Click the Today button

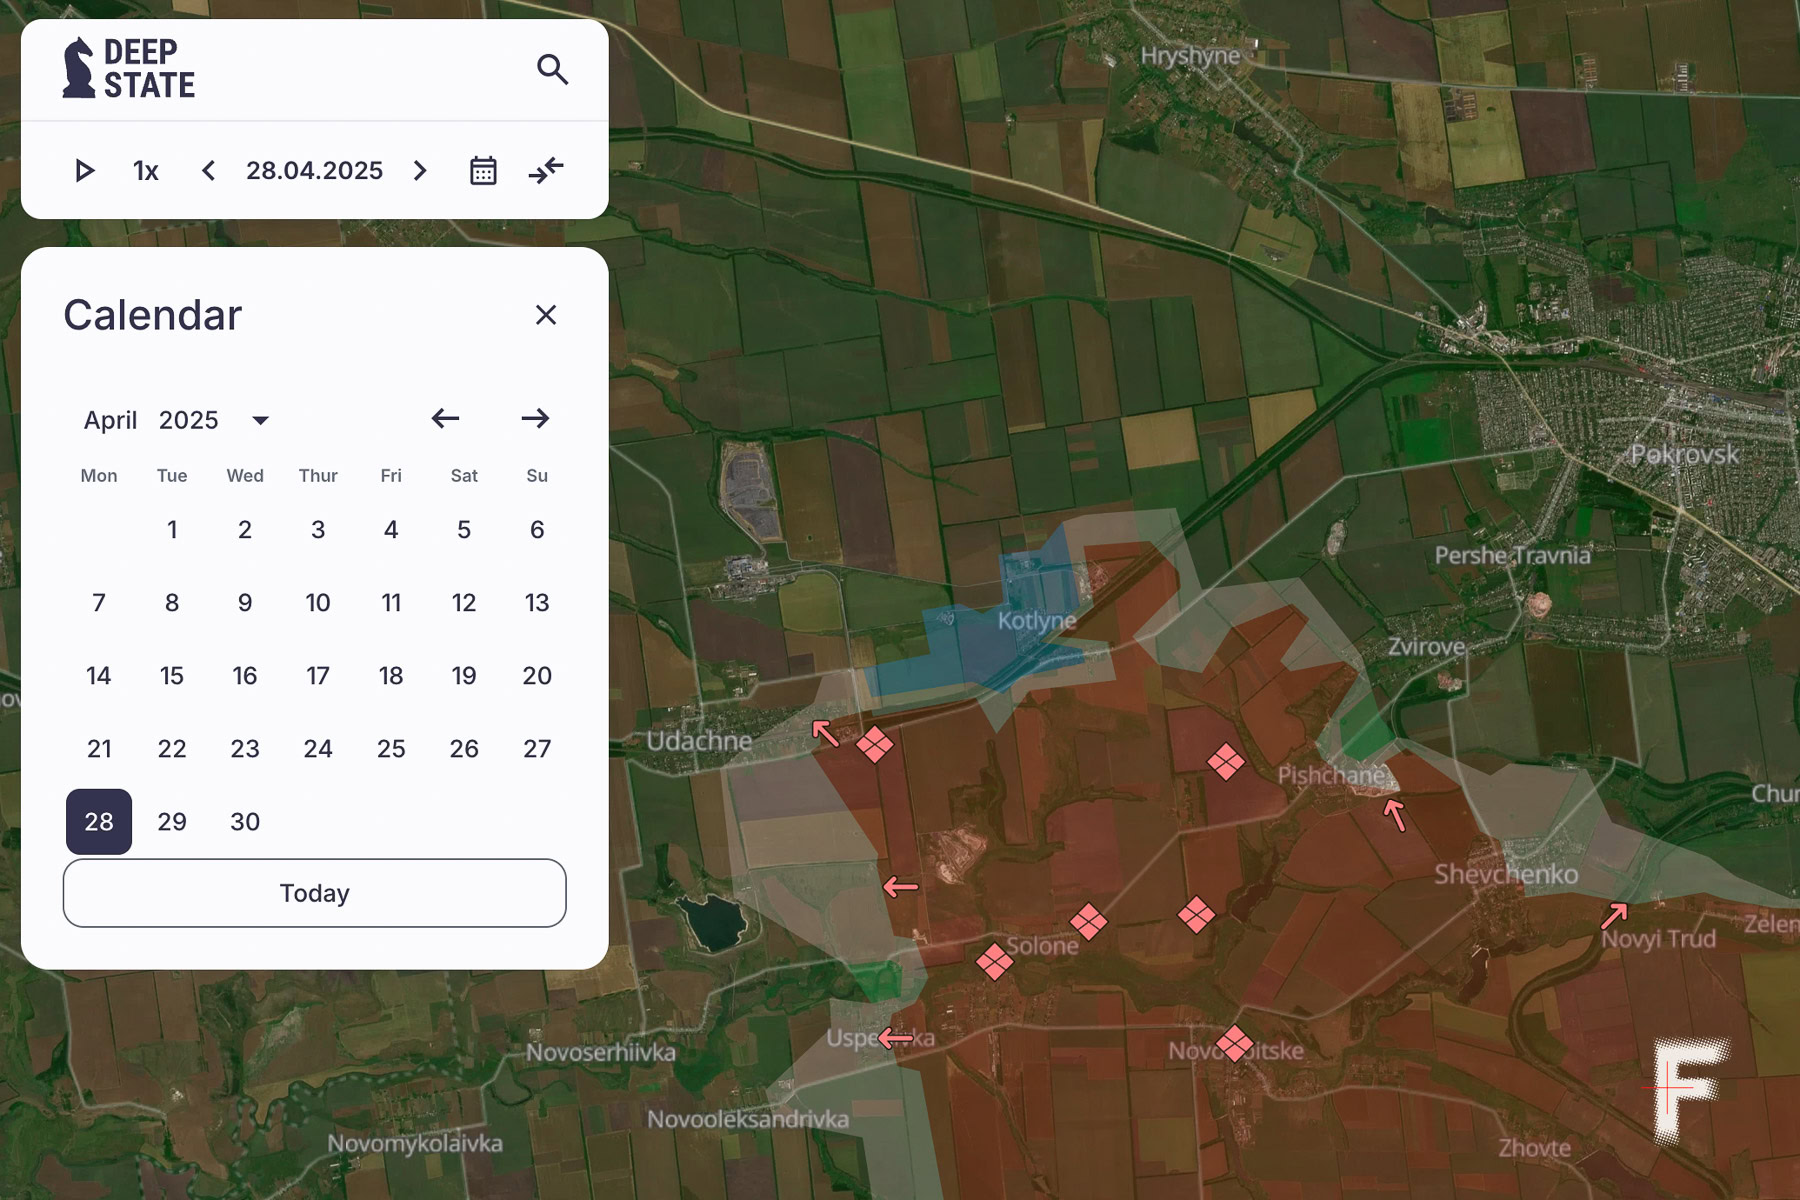point(315,893)
